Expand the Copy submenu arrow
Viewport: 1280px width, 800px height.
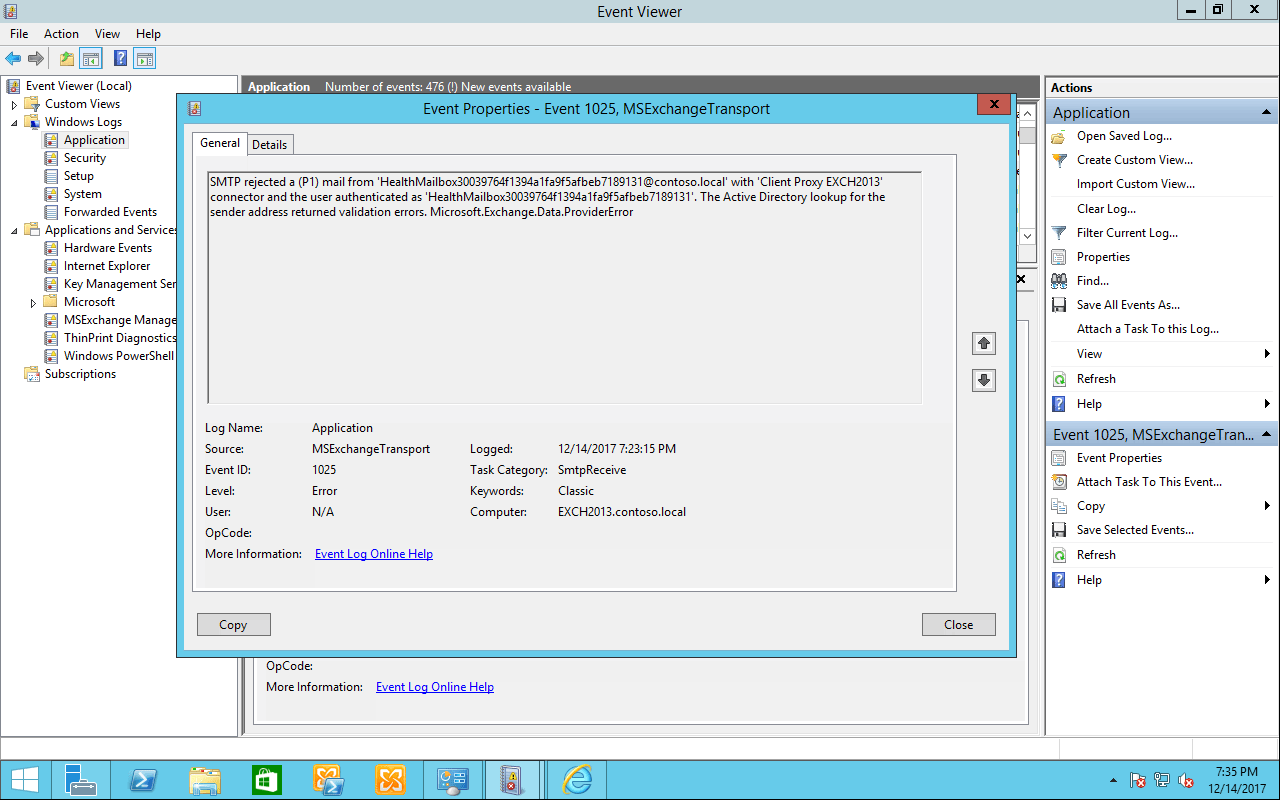(x=1267, y=506)
